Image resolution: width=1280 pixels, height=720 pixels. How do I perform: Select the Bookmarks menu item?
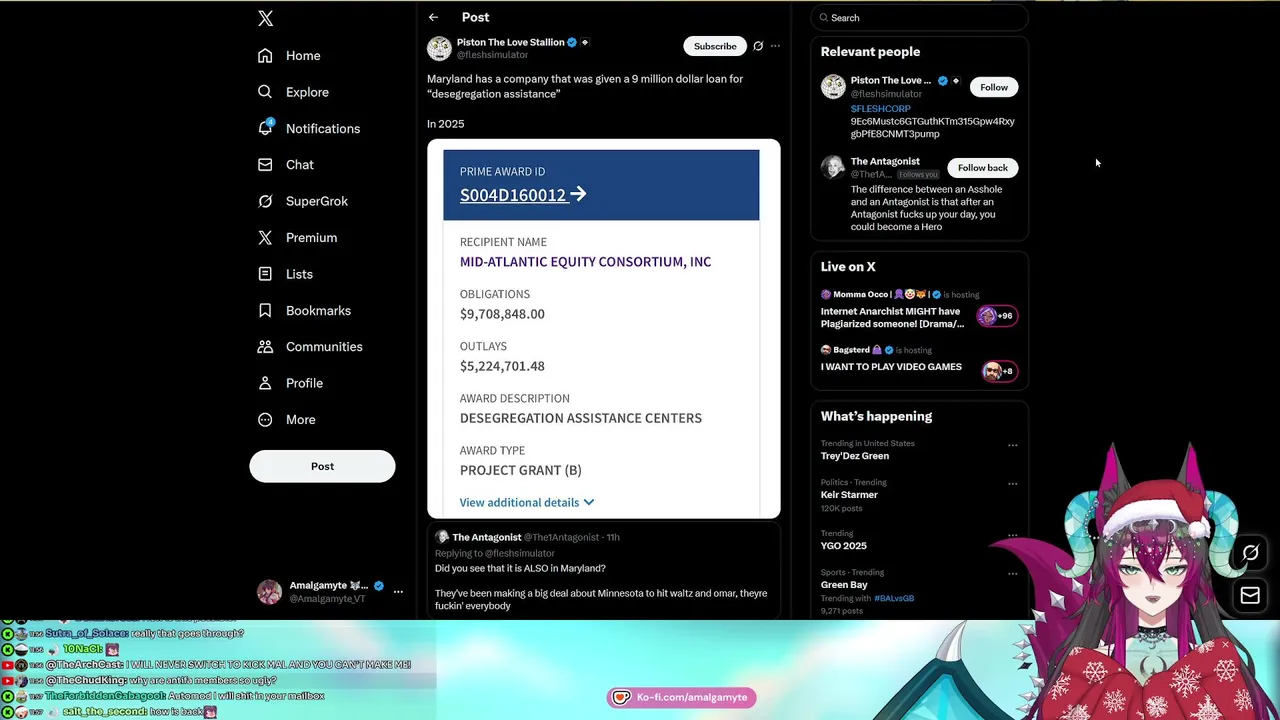pyautogui.click(x=318, y=311)
